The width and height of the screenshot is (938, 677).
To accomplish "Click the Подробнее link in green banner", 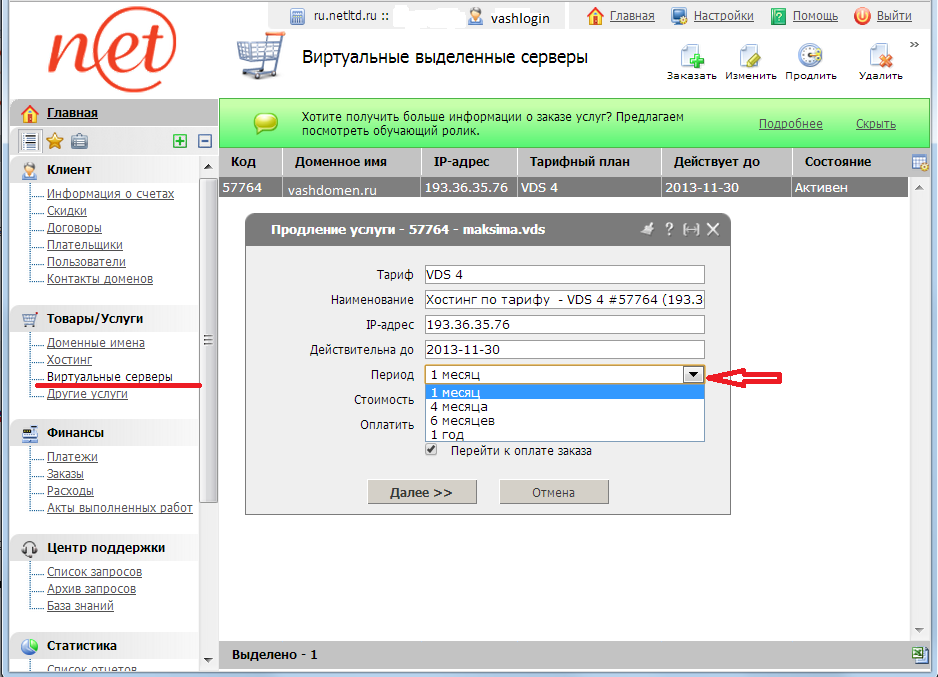I will point(790,124).
